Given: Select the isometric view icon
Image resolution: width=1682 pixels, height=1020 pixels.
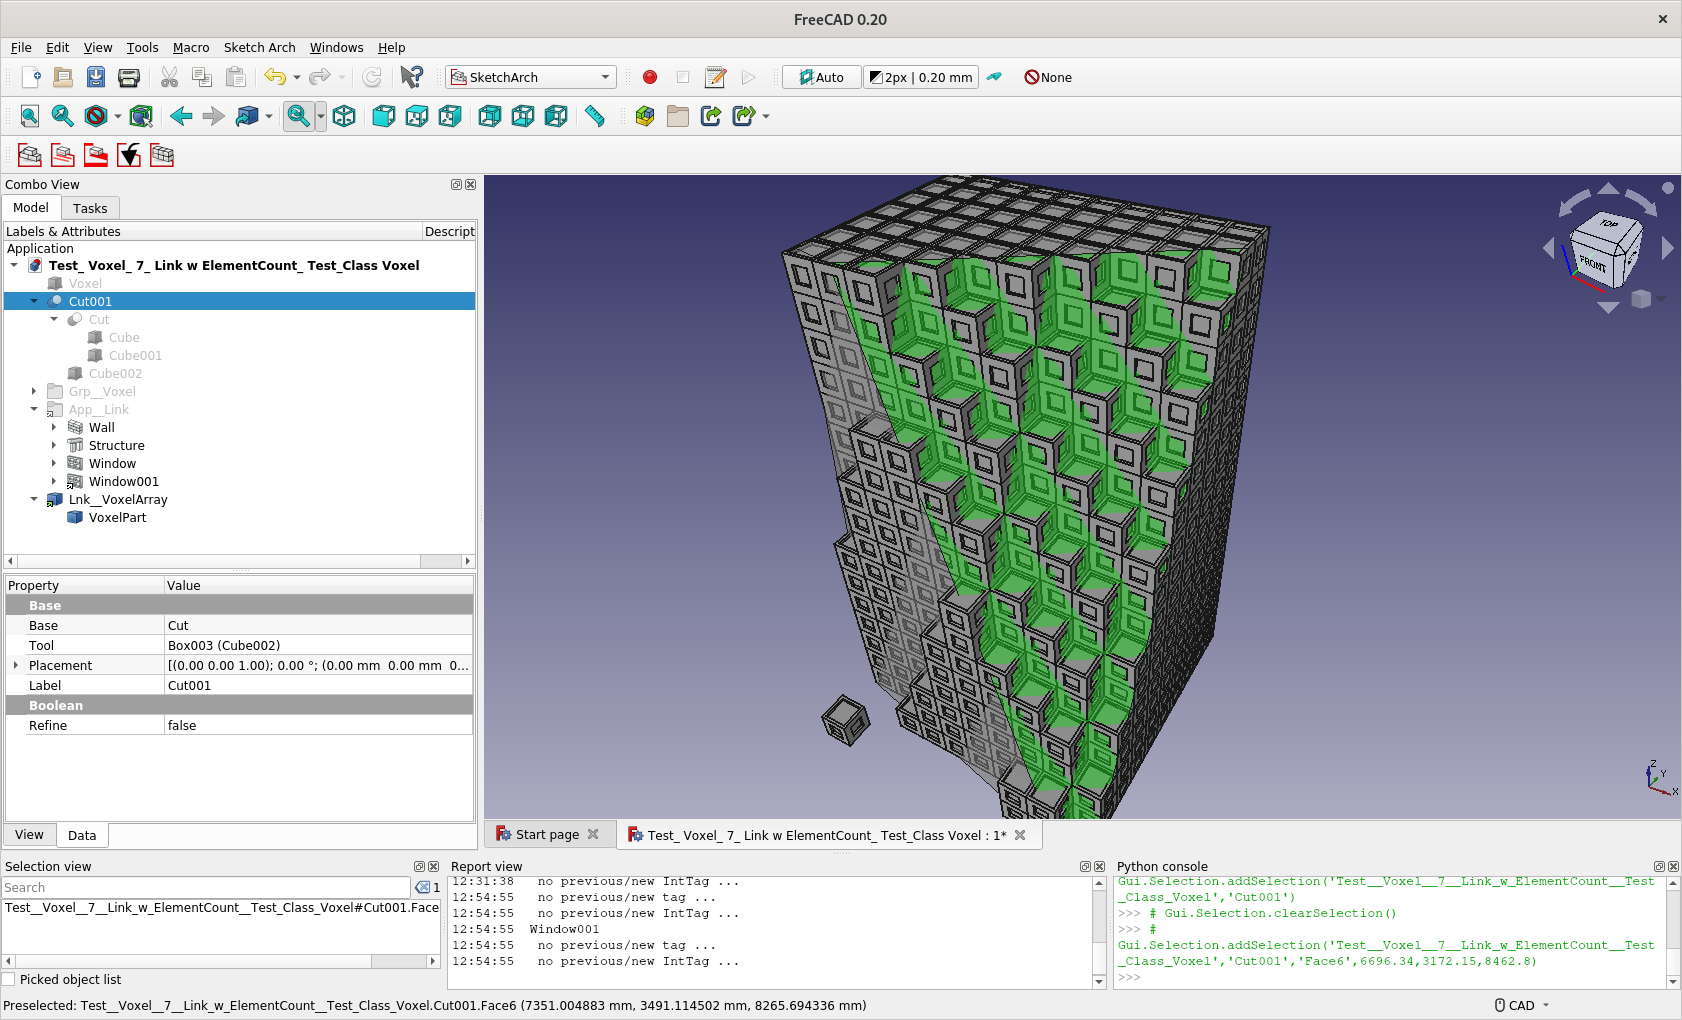Looking at the screenshot, I should [344, 116].
